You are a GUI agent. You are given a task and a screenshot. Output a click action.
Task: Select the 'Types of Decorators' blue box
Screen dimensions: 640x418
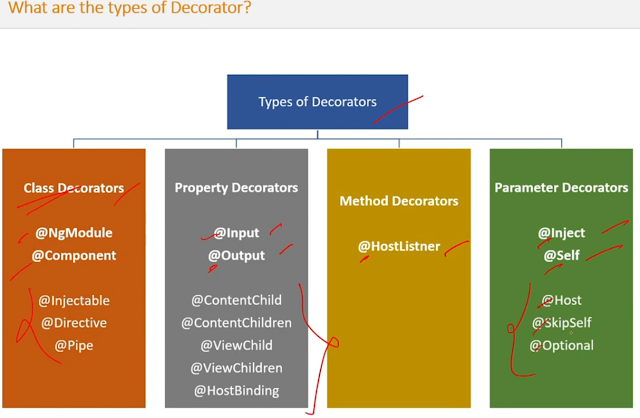pyautogui.click(x=318, y=102)
